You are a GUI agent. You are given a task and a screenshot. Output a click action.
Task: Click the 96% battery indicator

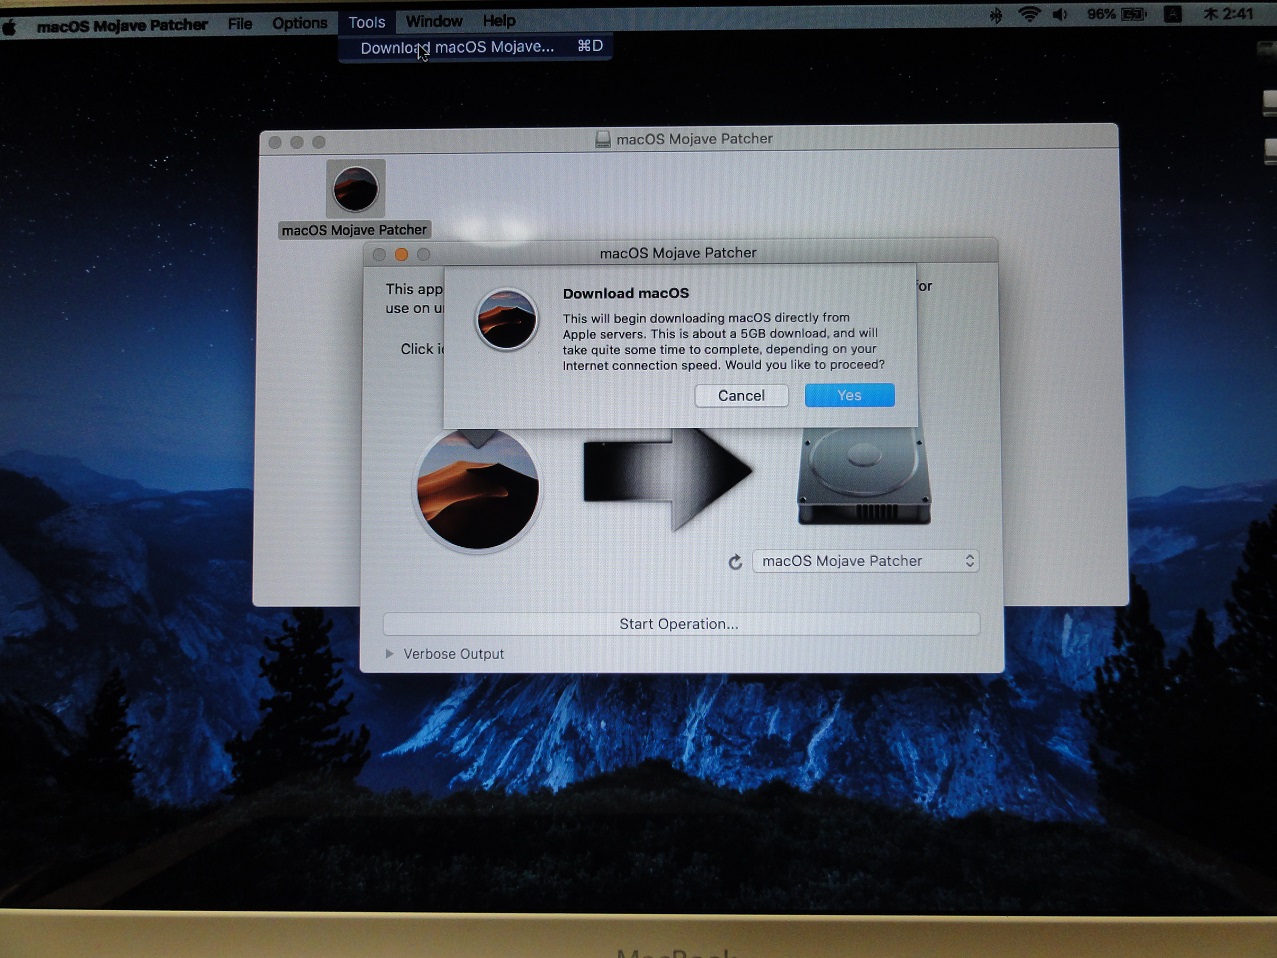click(1116, 14)
